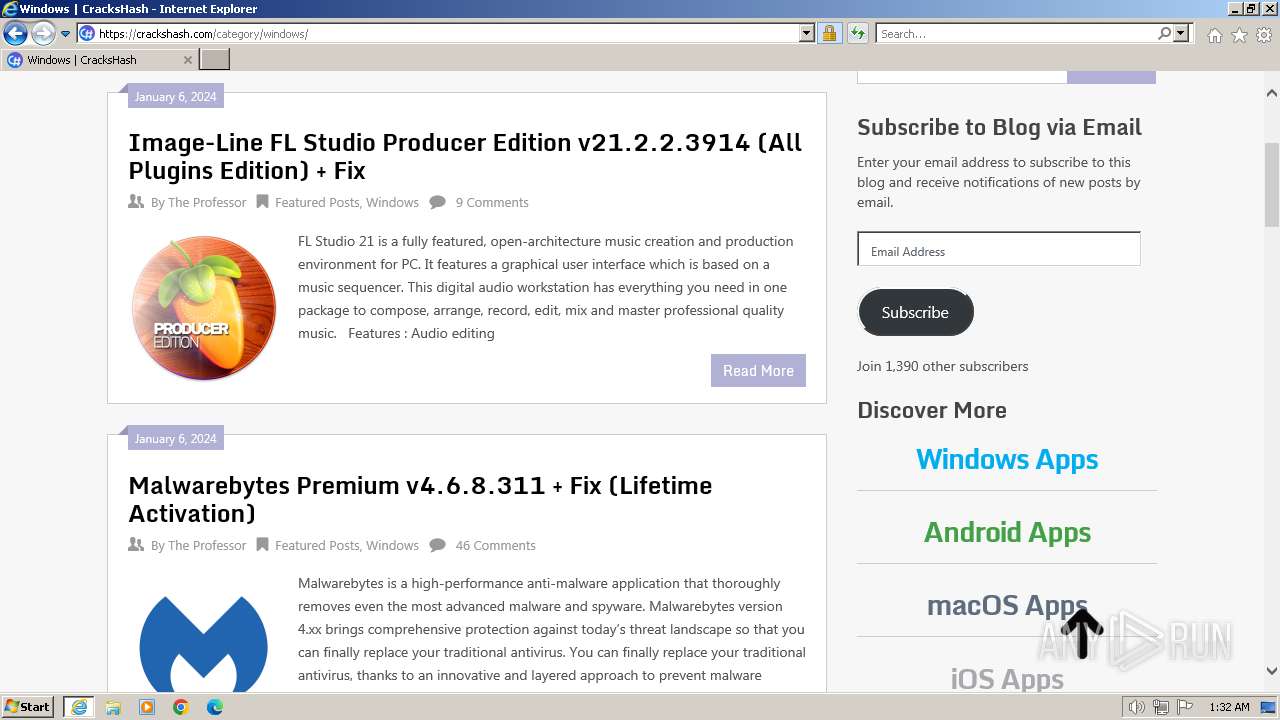This screenshot has height=720, width=1280.
Task: Select the Windows | CracksHash tab
Action: coord(99,60)
